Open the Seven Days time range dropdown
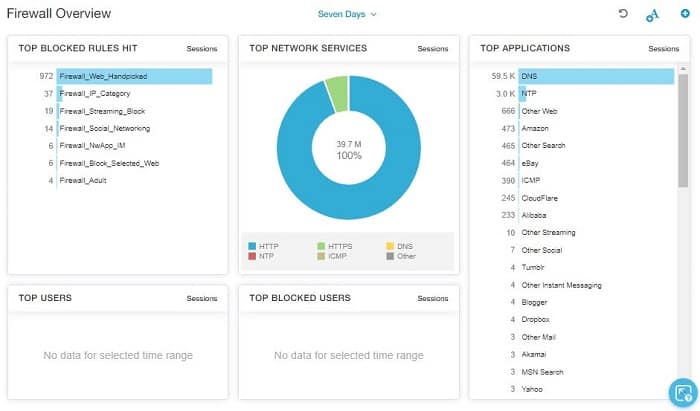Viewport: 700px width, 411px height. pyautogui.click(x=347, y=14)
